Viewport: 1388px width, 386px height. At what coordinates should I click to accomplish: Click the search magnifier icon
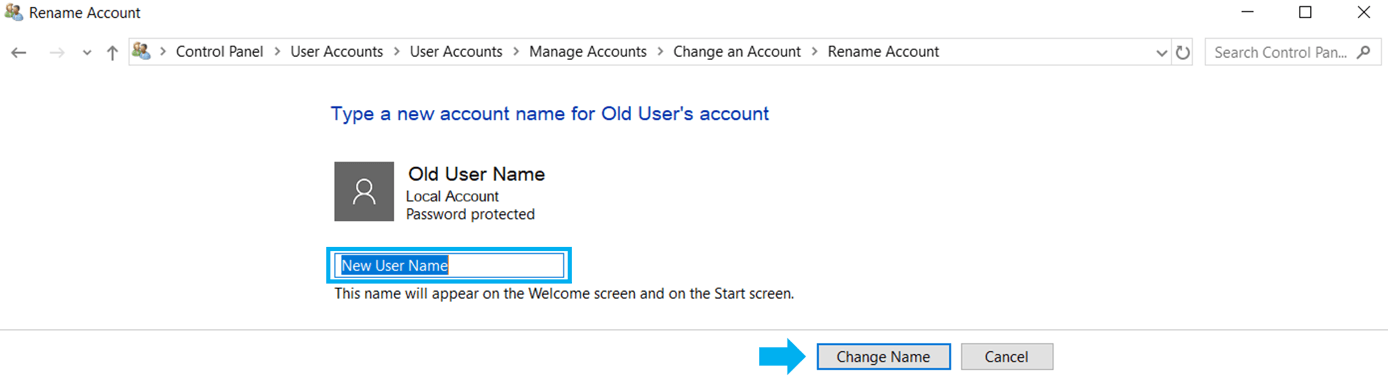1364,52
